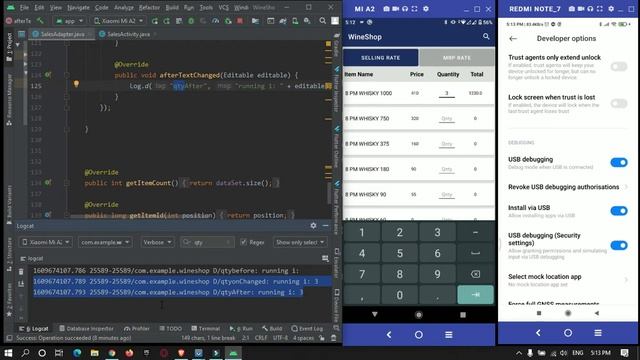Open the Logcat device dropdown Xiaomi Mi A
Image resolution: width=640 pixels, height=360 pixels.
pos(46,242)
